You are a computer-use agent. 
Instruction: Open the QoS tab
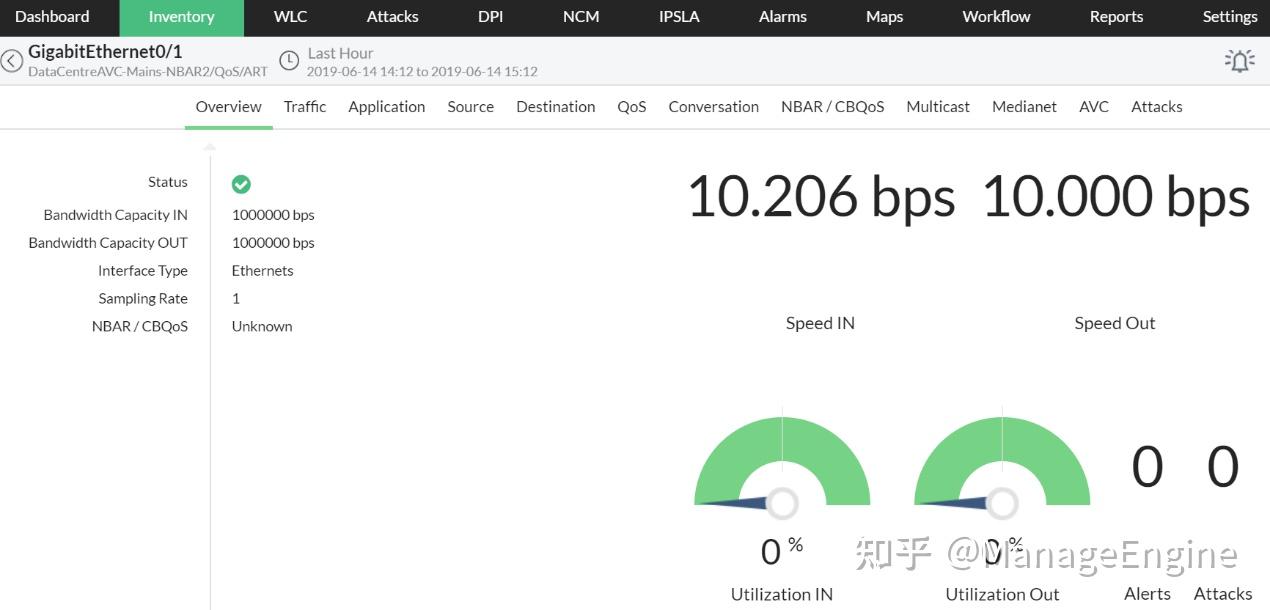click(631, 106)
